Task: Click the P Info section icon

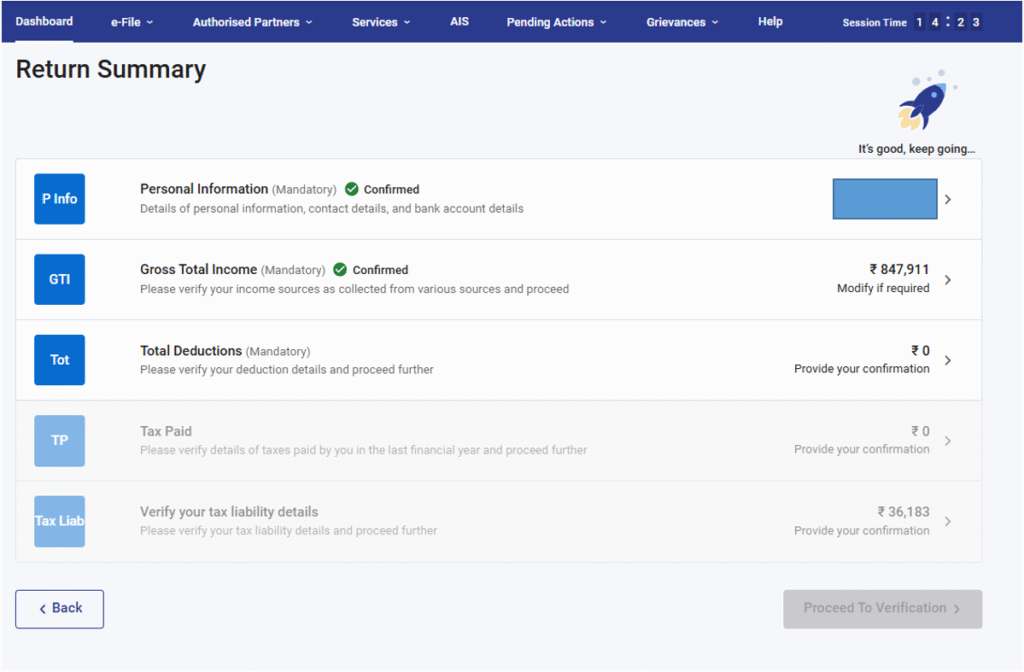Action: pos(59,199)
